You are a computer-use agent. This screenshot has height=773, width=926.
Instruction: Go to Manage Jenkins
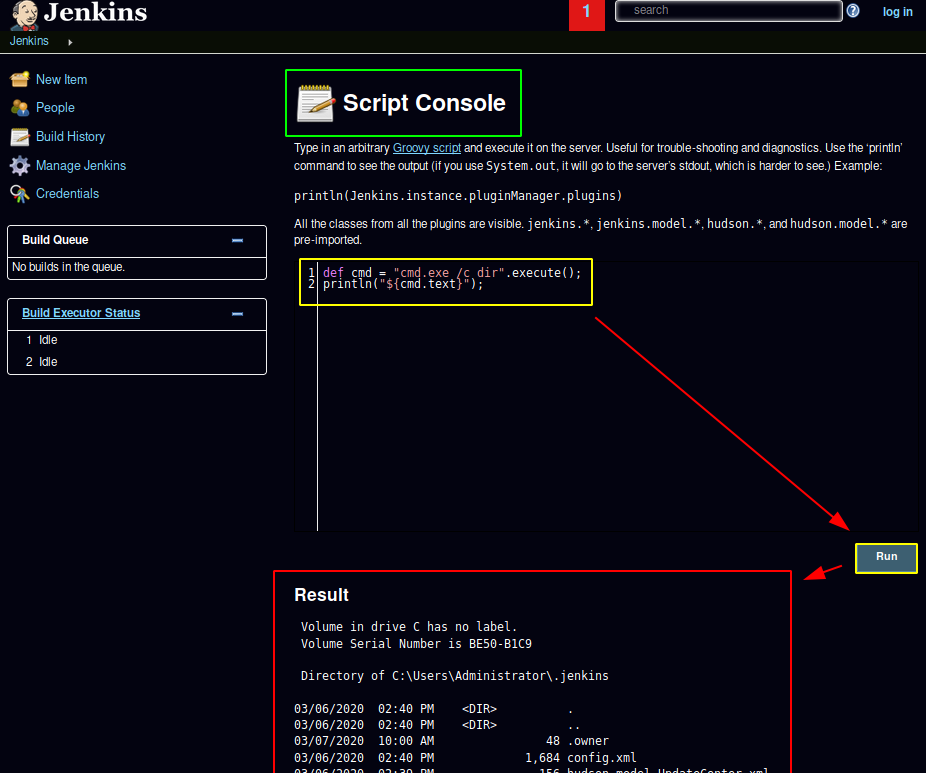point(81,165)
